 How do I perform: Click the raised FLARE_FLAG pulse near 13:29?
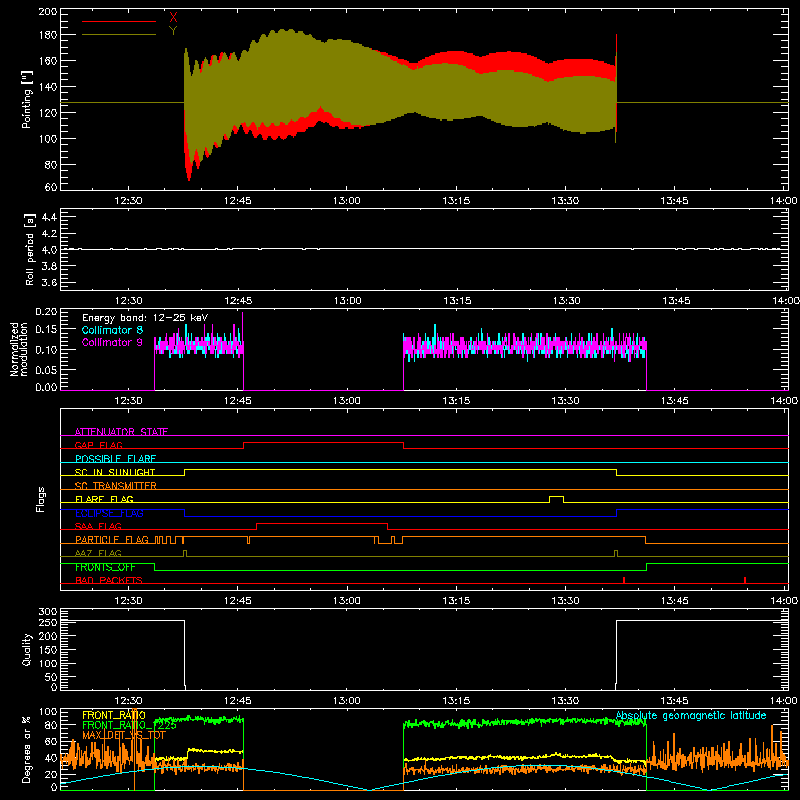(x=556, y=499)
